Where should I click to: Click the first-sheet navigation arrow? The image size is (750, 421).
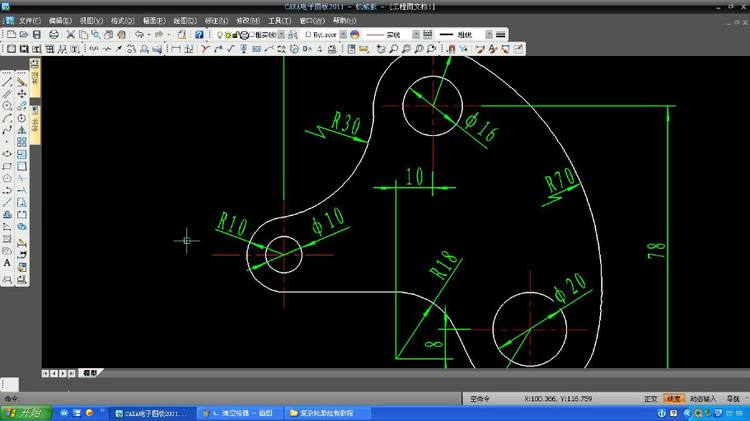[x=45, y=373]
